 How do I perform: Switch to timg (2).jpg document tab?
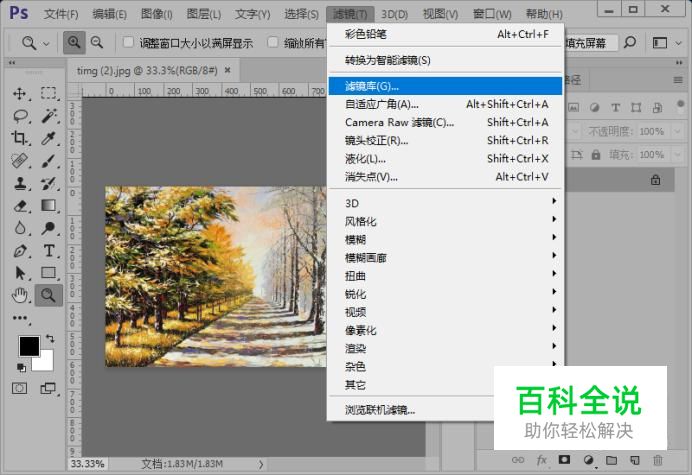coord(147,70)
